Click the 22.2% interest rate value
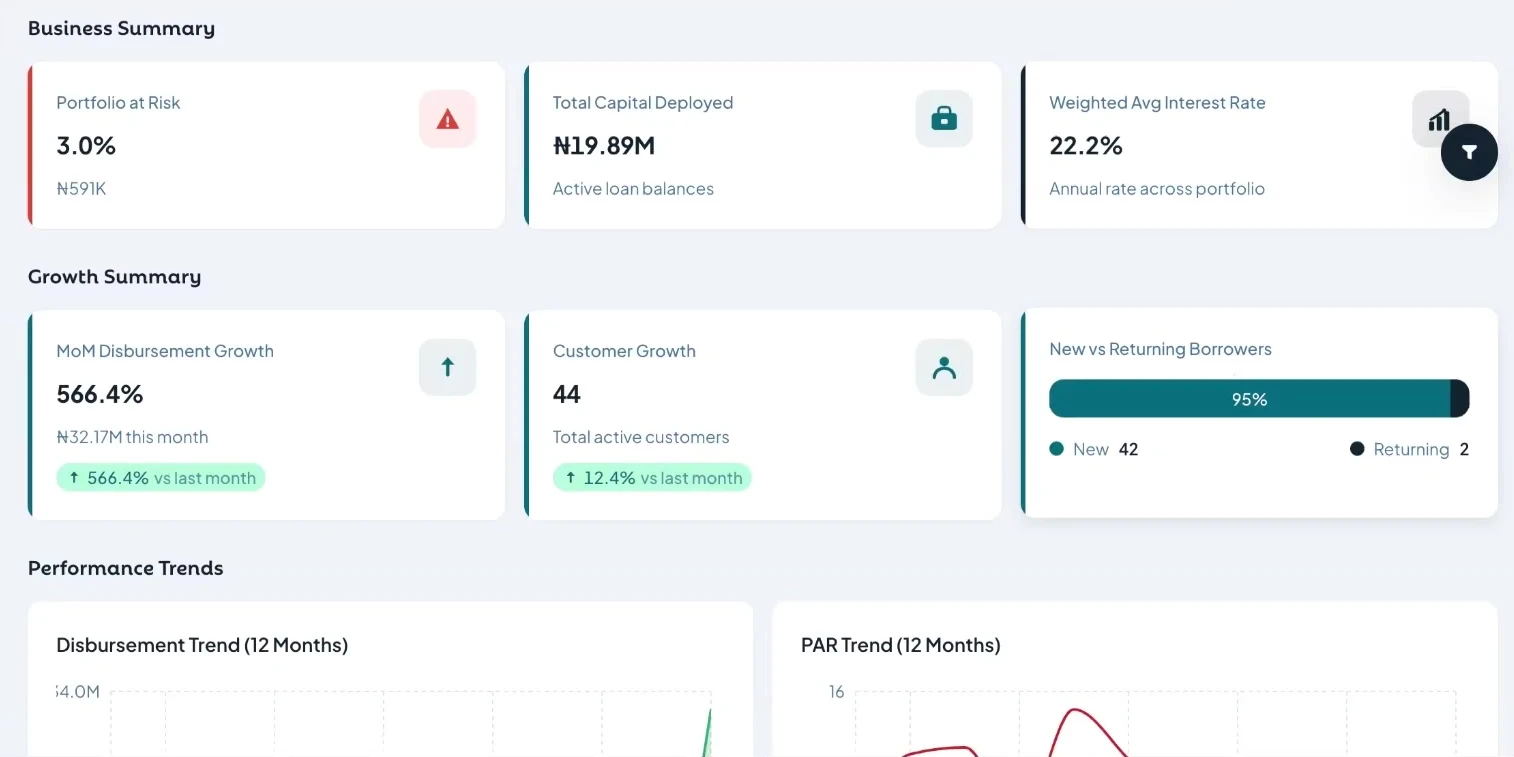This screenshot has height=757, width=1514. click(1086, 146)
